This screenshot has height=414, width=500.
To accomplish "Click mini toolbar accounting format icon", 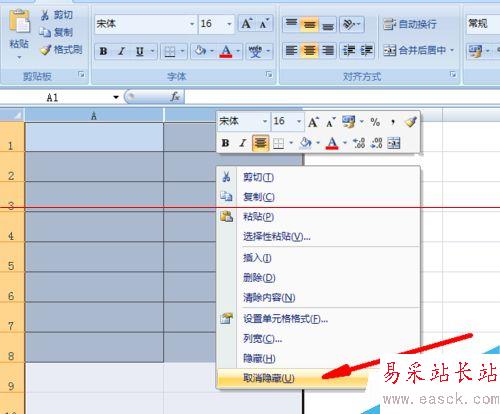I will point(349,122).
